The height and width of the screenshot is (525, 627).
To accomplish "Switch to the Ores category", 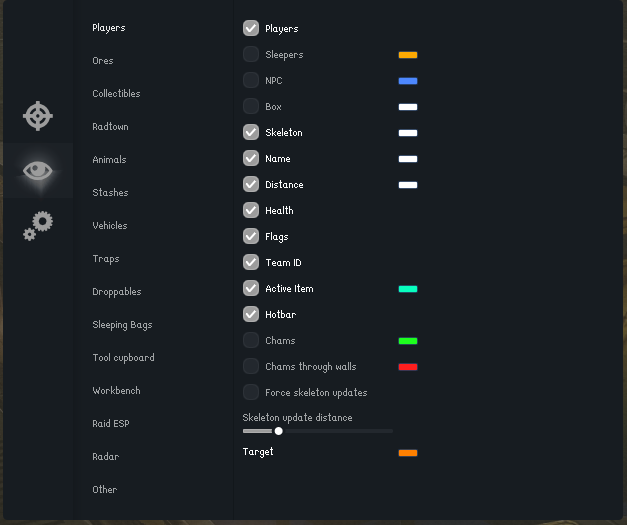I will (103, 61).
